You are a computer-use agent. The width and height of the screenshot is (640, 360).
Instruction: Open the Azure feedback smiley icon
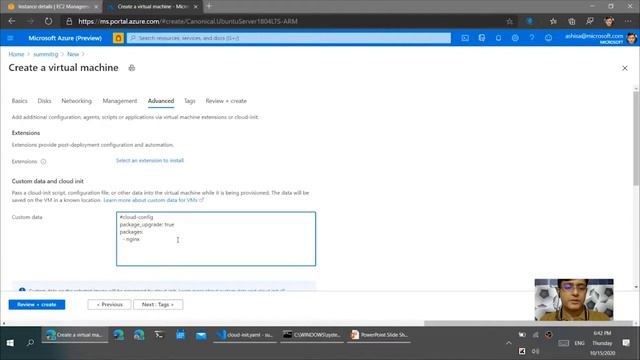[549, 38]
